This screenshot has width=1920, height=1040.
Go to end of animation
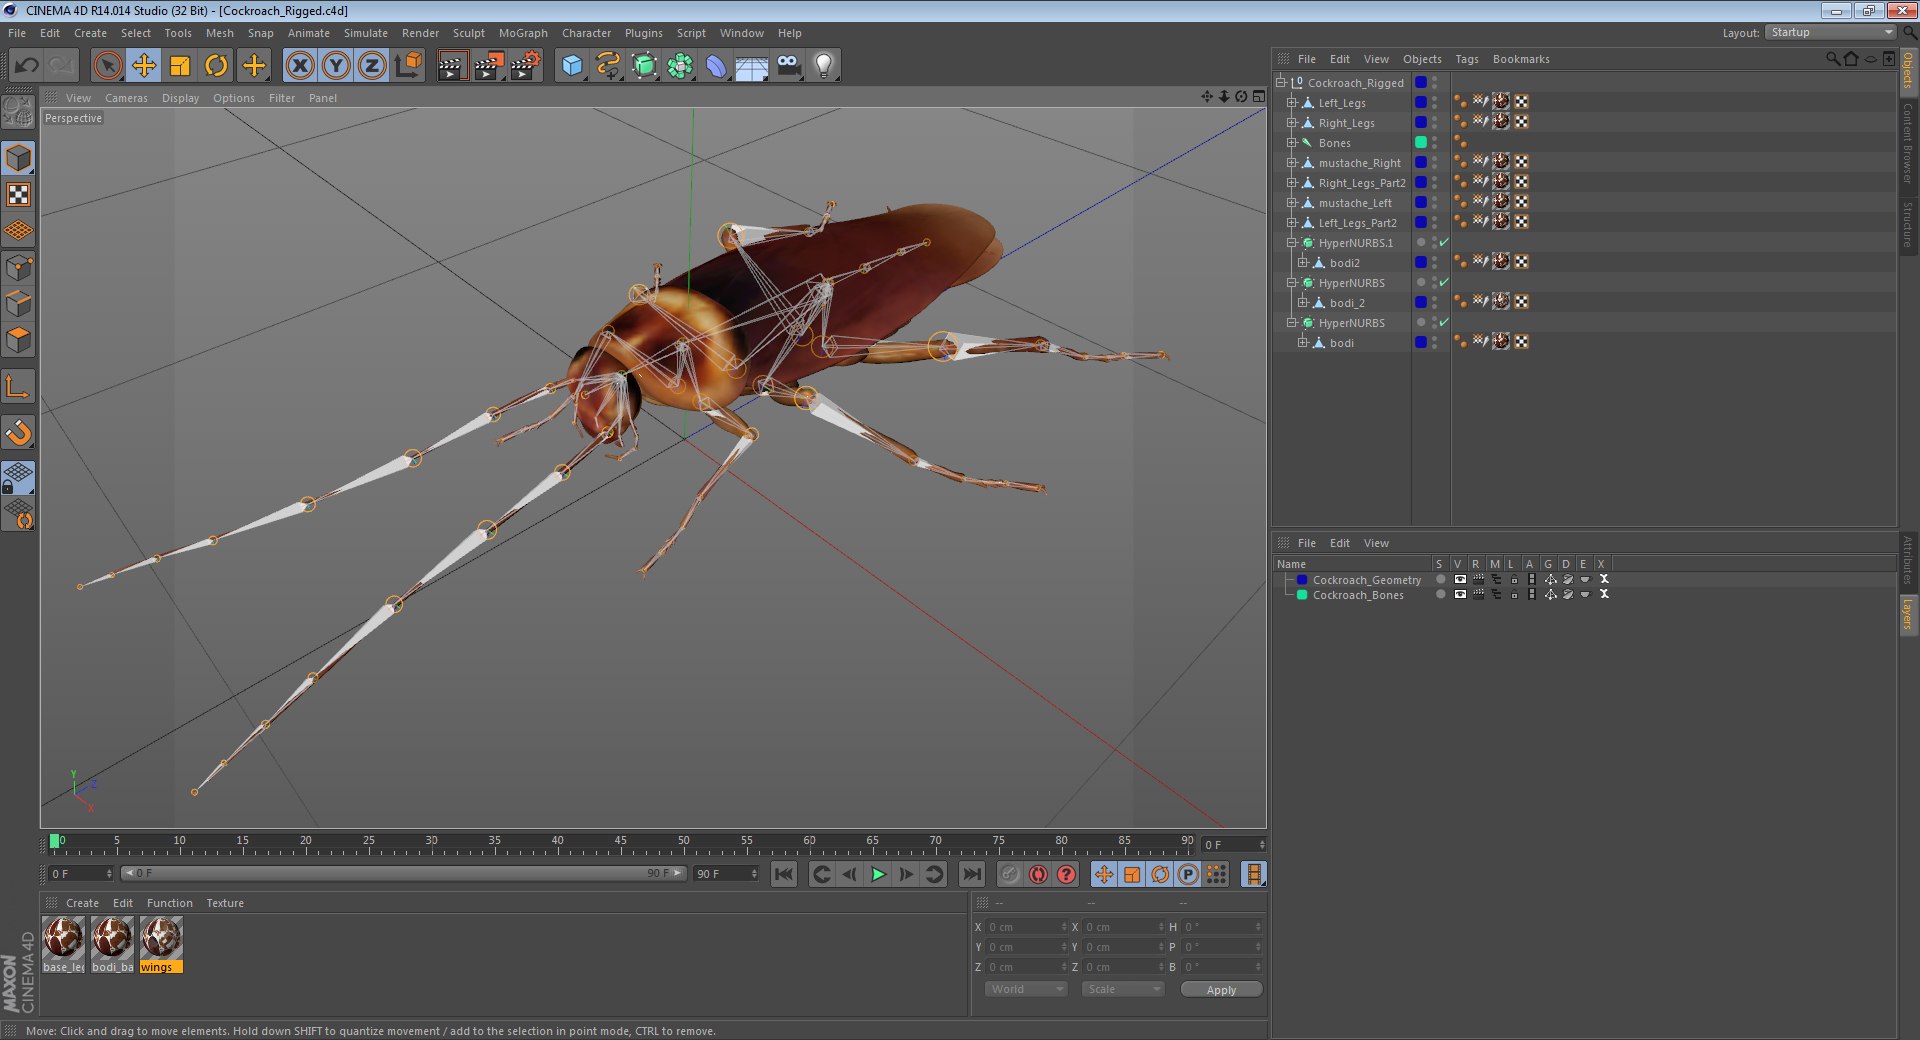tap(971, 874)
